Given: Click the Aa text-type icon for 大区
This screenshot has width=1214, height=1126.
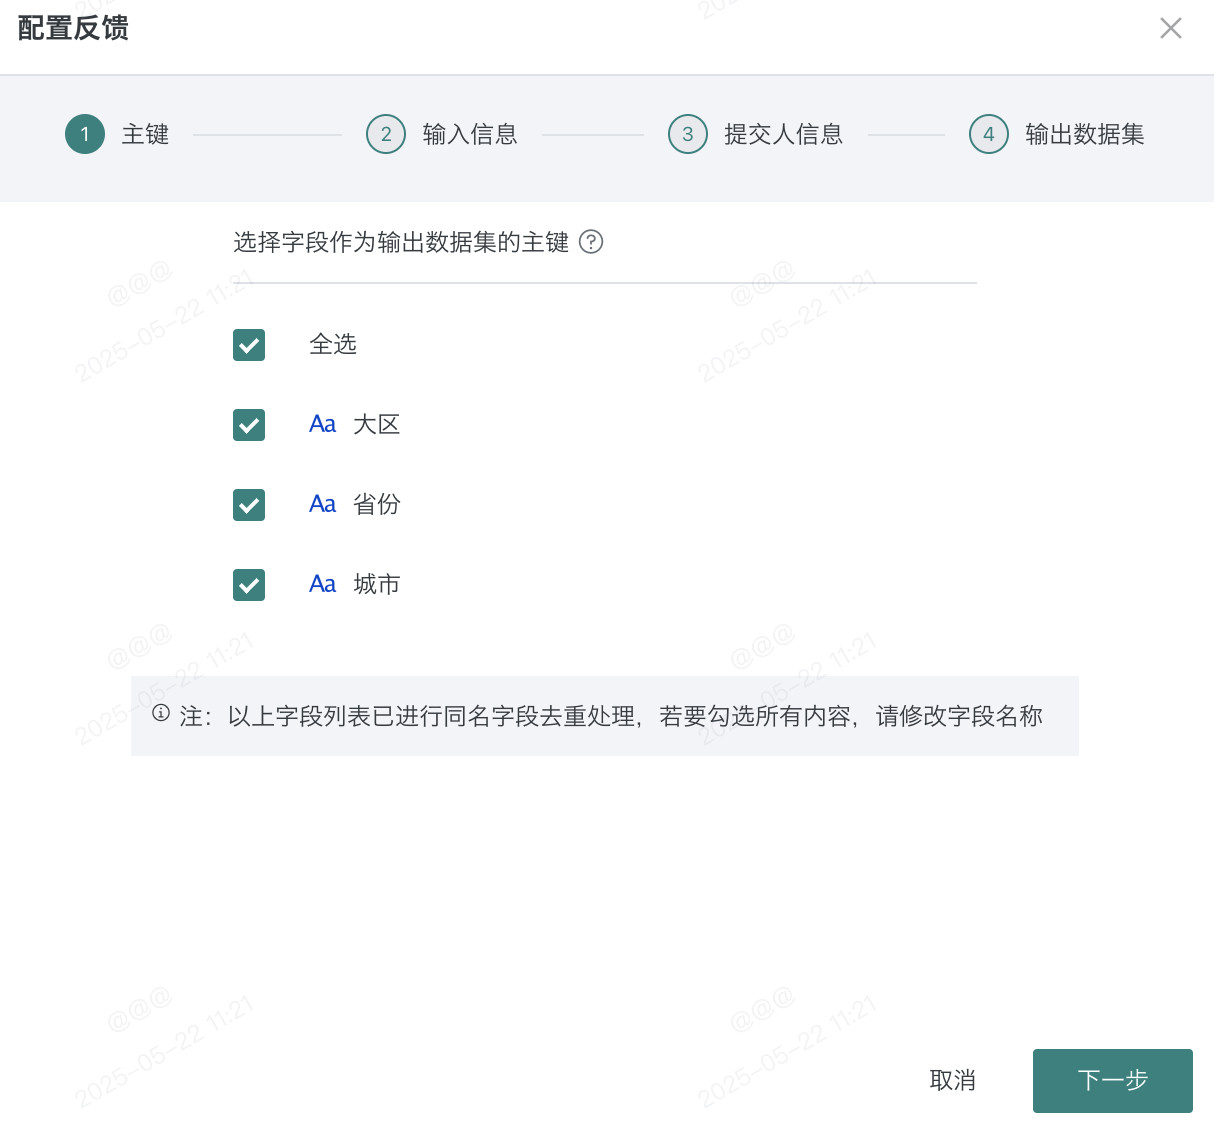Looking at the screenshot, I should point(322,424).
